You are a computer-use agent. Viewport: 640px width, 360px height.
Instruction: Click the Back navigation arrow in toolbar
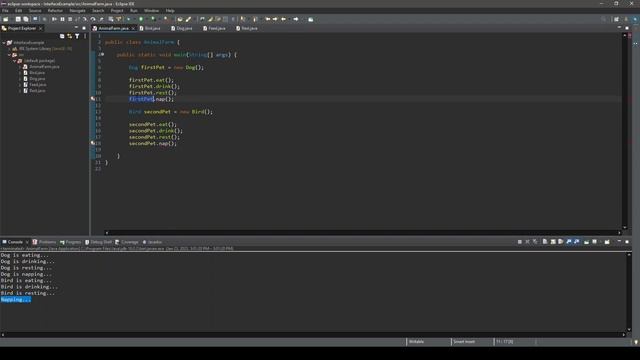pyautogui.click(x=283, y=19)
